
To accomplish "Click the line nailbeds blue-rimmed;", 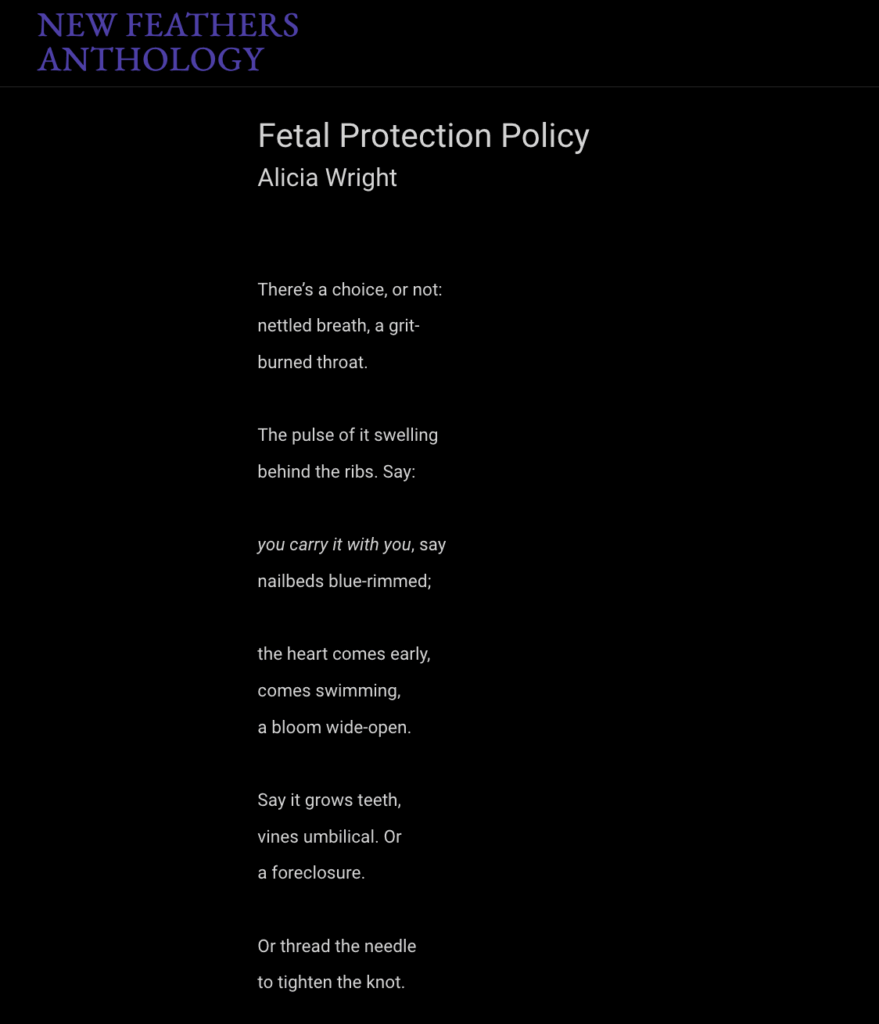I will point(344,581).
